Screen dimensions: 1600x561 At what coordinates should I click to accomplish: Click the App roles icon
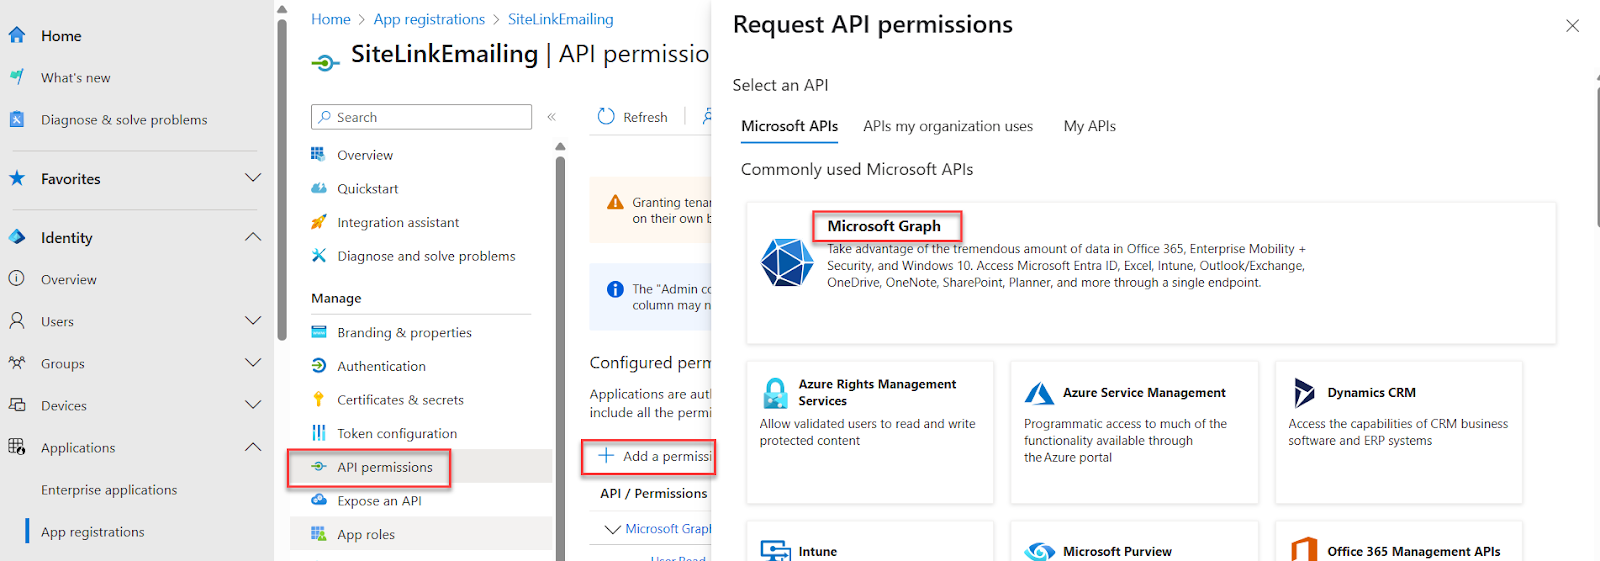click(x=318, y=534)
